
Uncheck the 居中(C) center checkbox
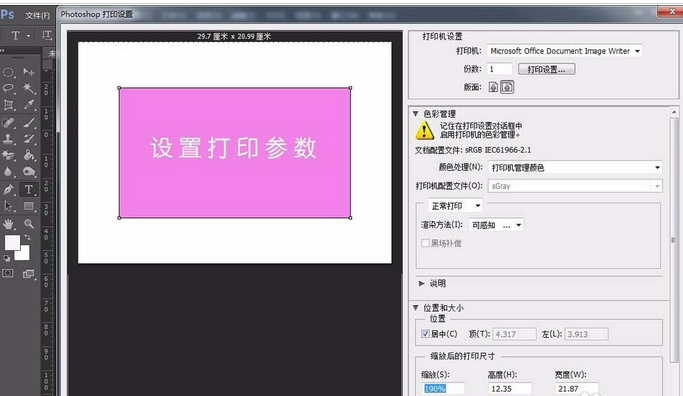pyautogui.click(x=426, y=334)
